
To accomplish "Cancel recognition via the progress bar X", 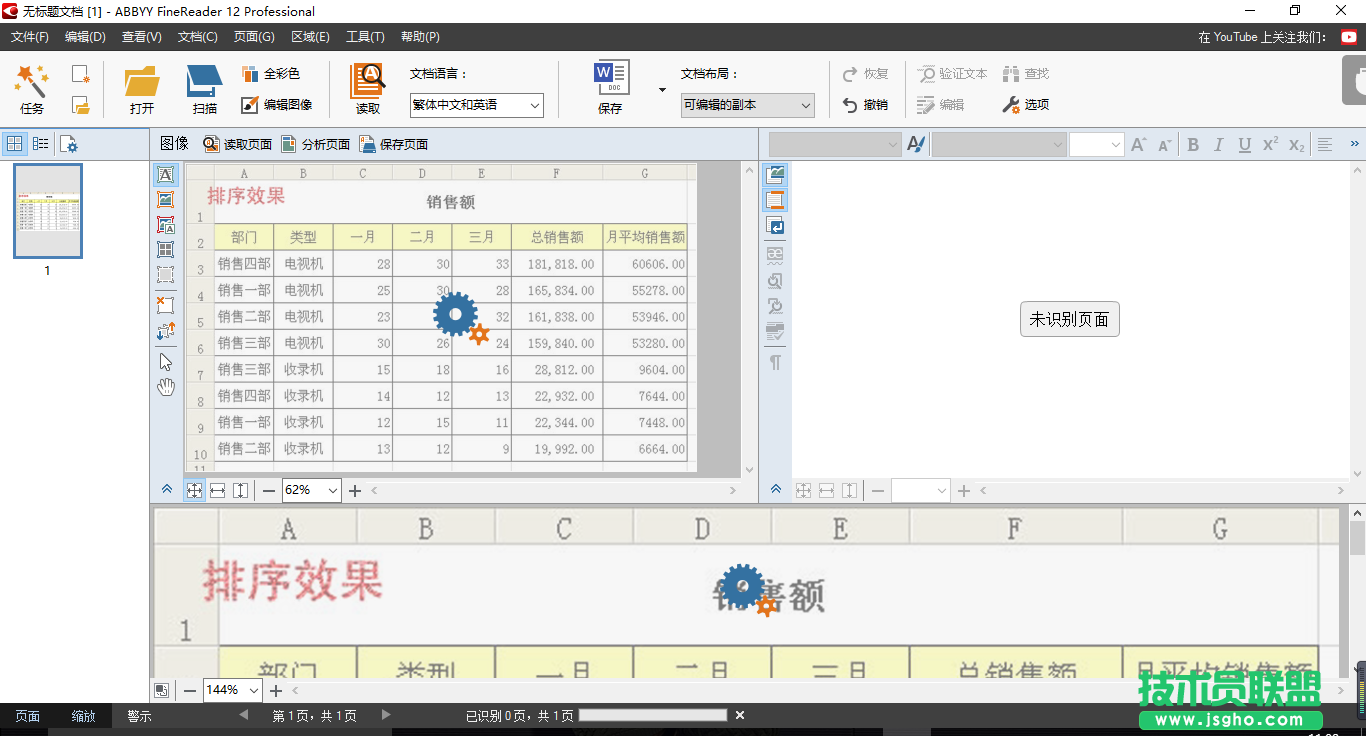I will pos(740,715).
